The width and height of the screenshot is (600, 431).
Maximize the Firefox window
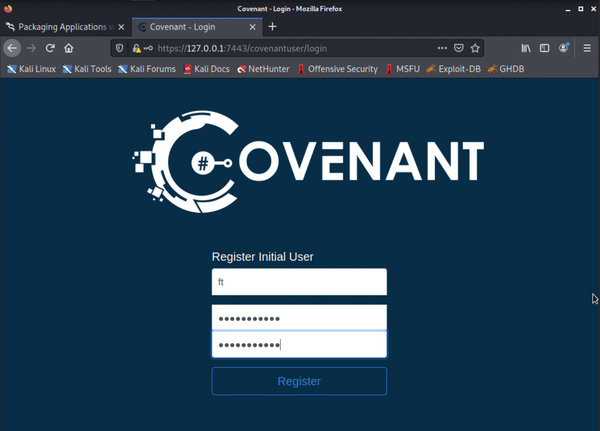581,8
